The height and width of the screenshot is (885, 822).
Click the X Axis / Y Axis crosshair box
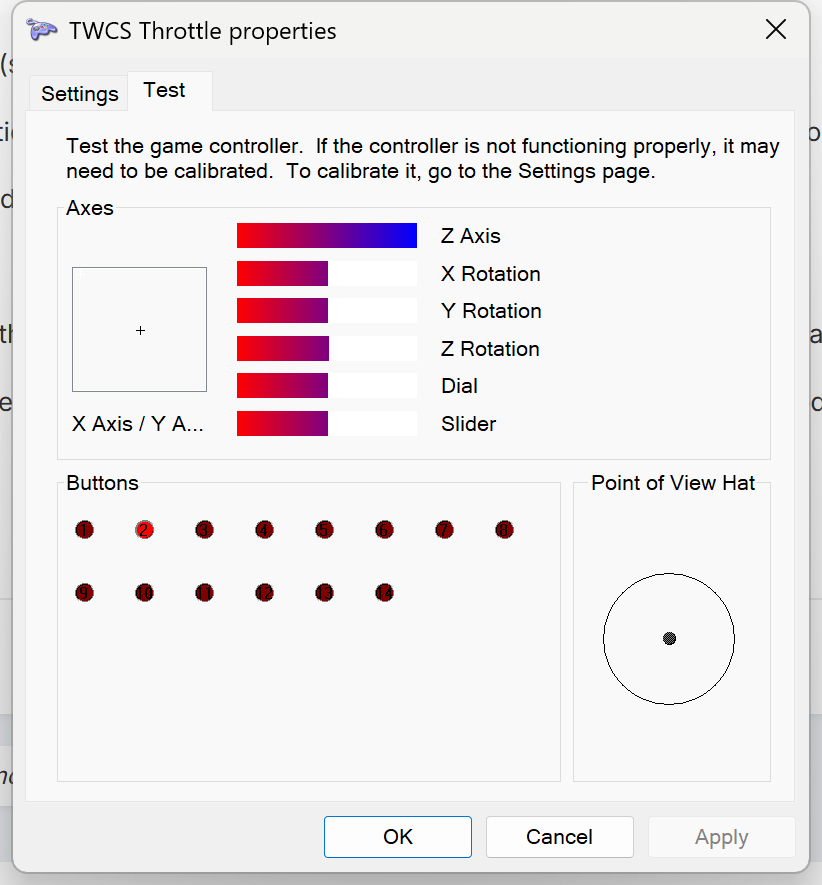pos(140,330)
